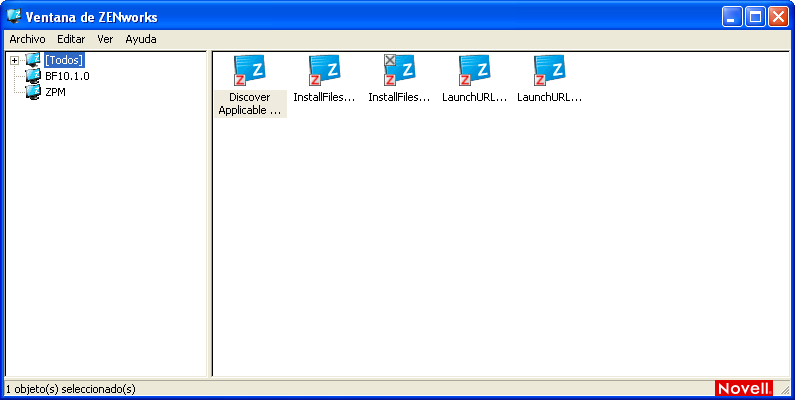Close the Ventana de ZENworks window
The height and width of the screenshot is (400, 795).
[778, 17]
